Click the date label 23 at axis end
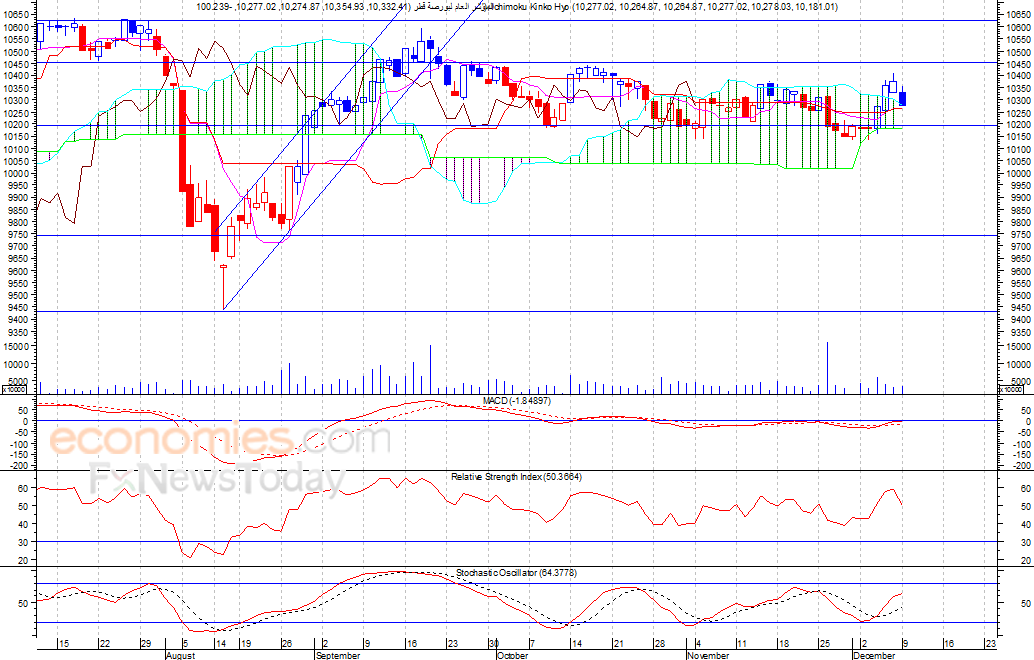Viewport: 1034px width, 660px height. click(990, 644)
